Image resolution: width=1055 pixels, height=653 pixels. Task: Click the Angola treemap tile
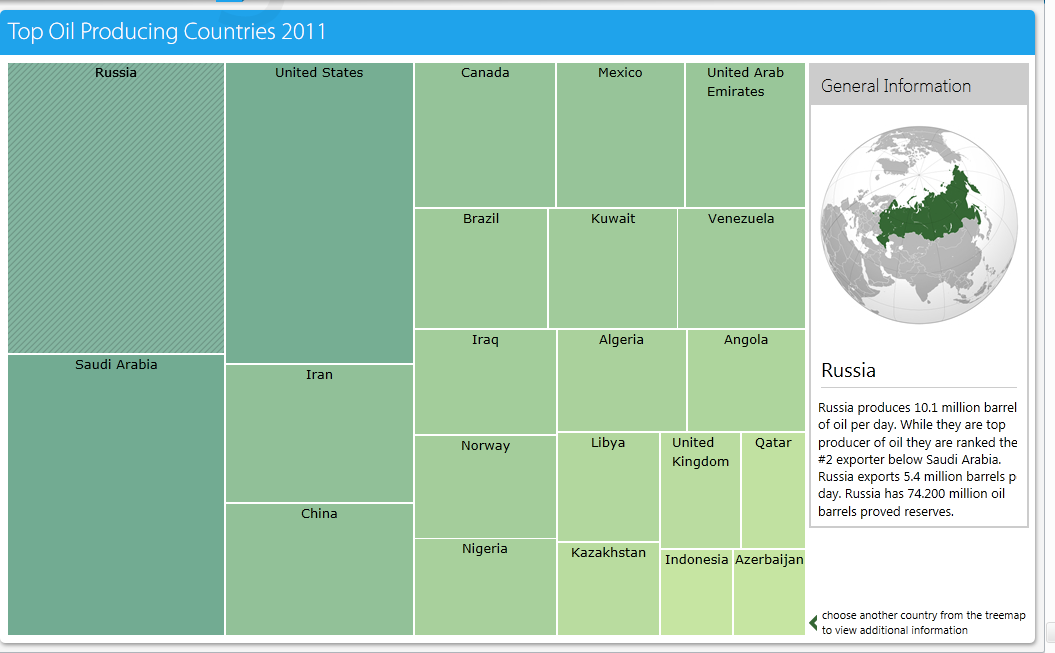(746, 381)
